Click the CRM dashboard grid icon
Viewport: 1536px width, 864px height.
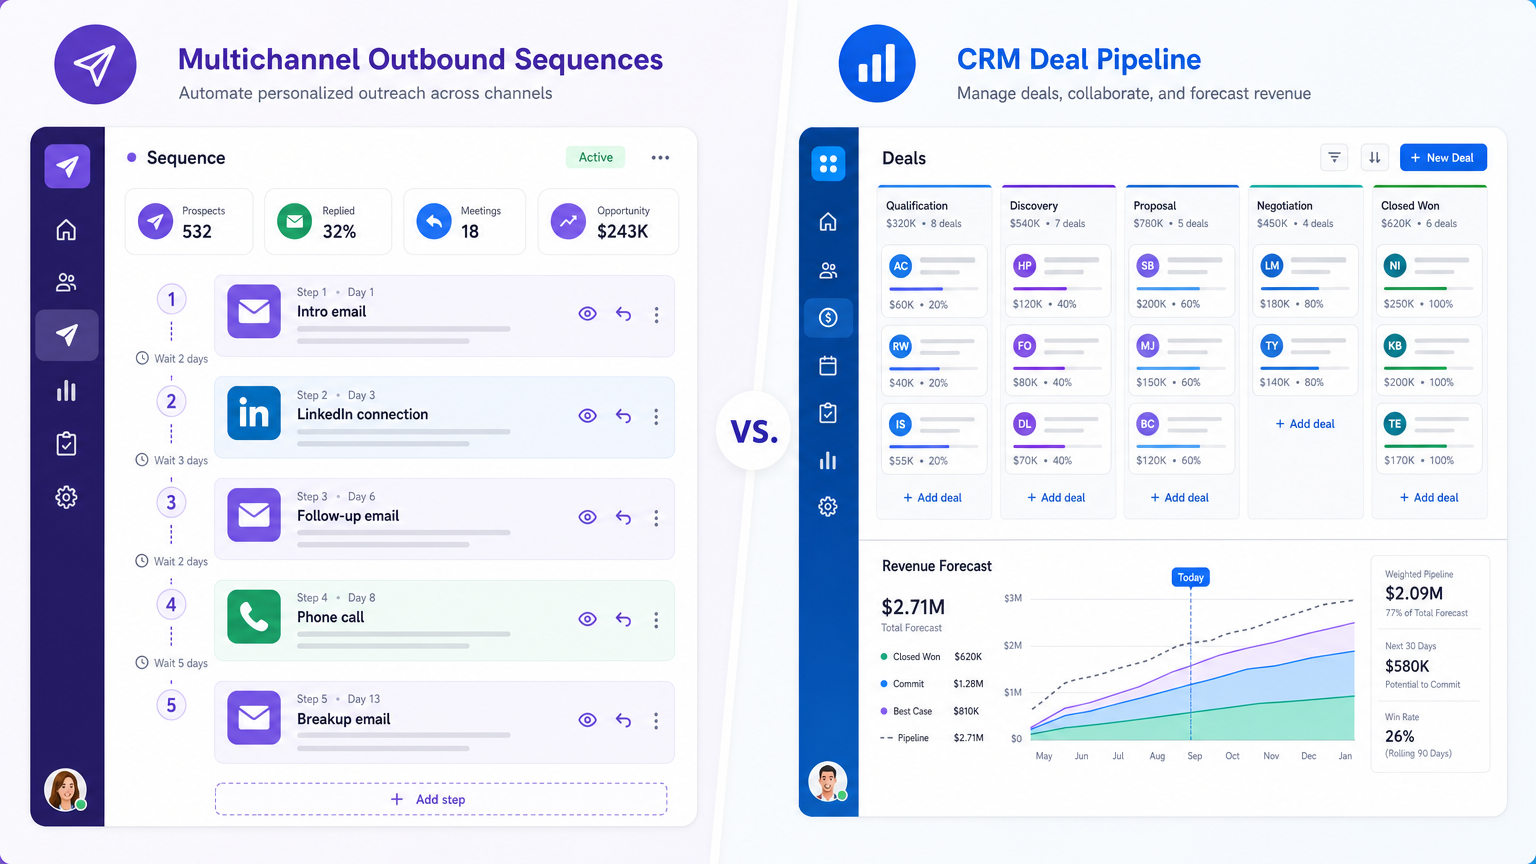click(x=828, y=164)
